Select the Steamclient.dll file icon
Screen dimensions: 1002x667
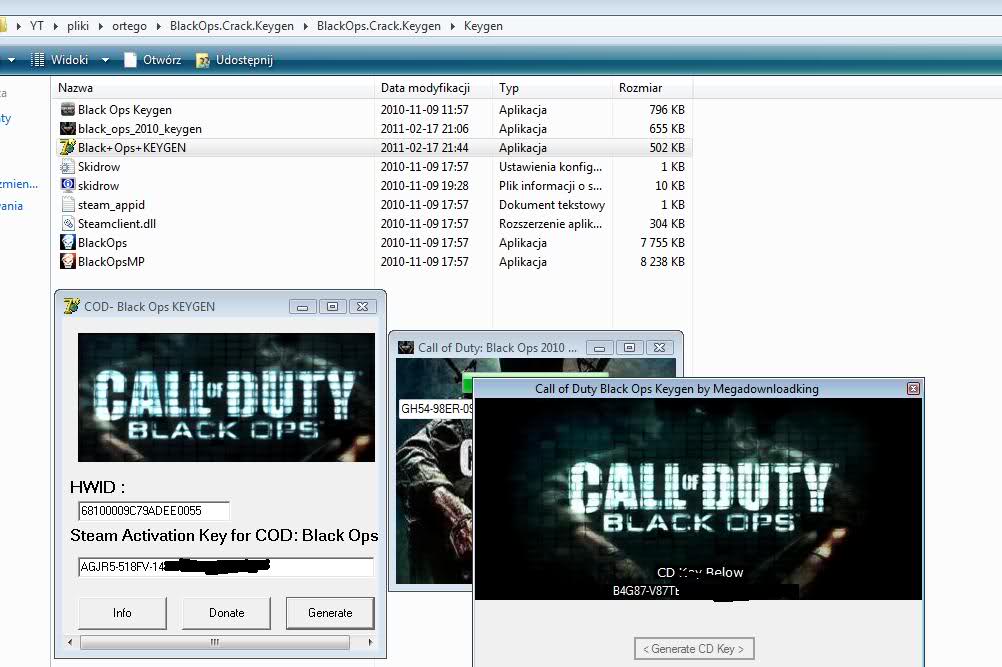(68, 224)
